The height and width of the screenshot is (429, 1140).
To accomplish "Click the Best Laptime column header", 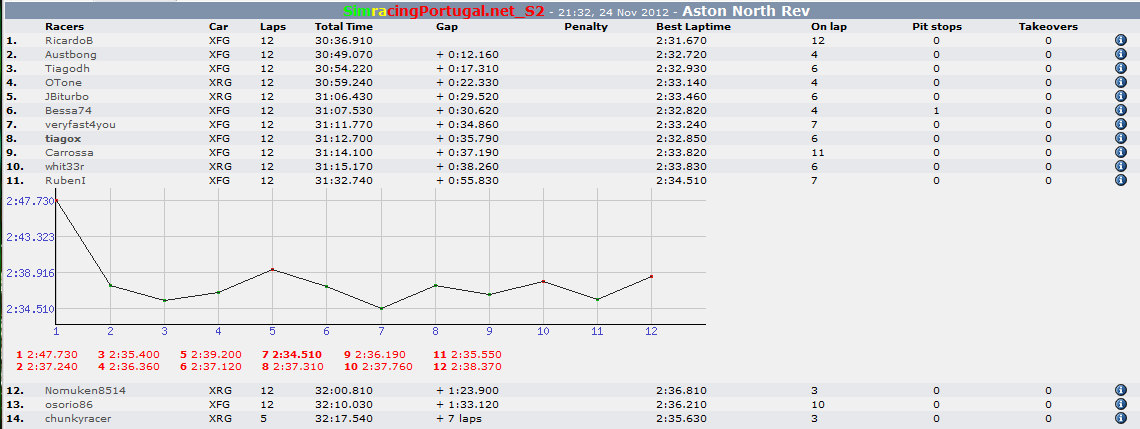I will tap(693, 27).
